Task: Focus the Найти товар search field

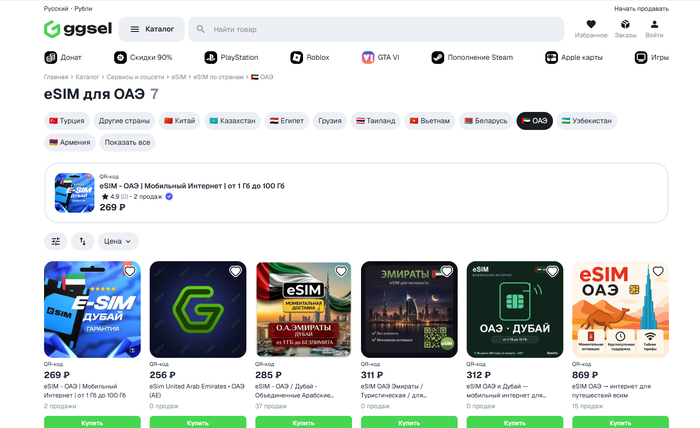Action: click(376, 29)
